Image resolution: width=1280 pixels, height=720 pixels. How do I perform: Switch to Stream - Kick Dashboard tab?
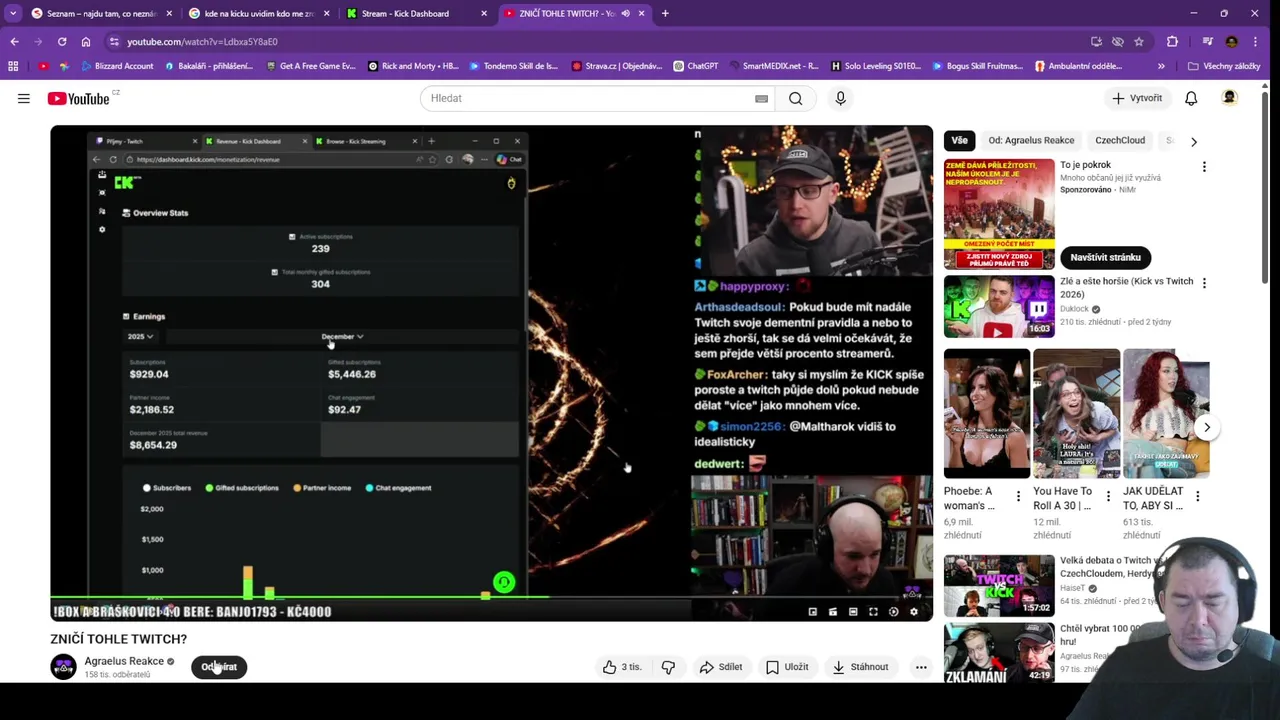coord(416,13)
